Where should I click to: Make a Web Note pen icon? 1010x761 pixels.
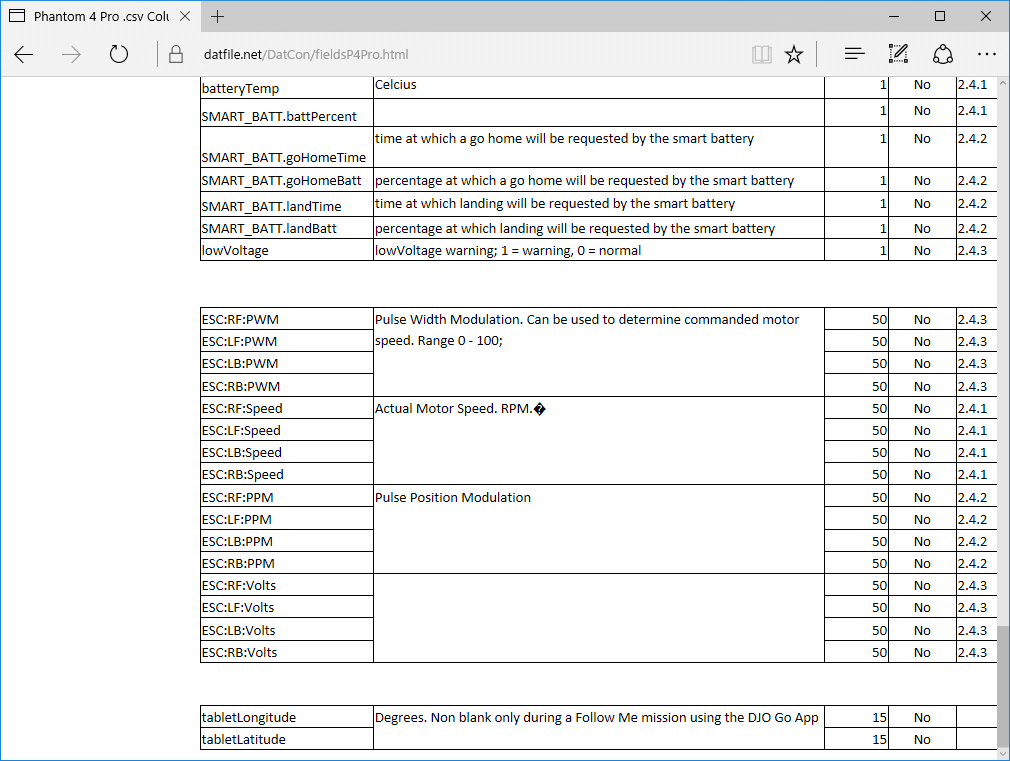tap(898, 55)
